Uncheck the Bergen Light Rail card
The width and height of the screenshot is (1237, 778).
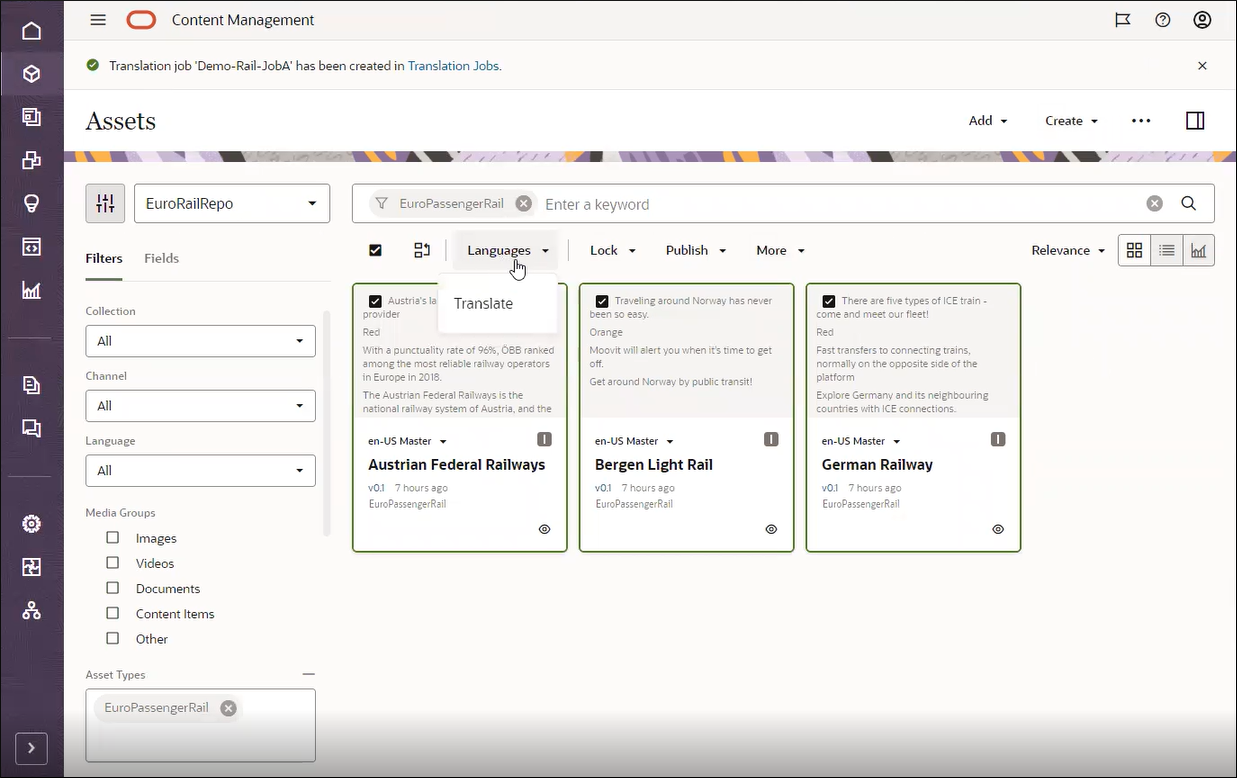pyautogui.click(x=602, y=301)
